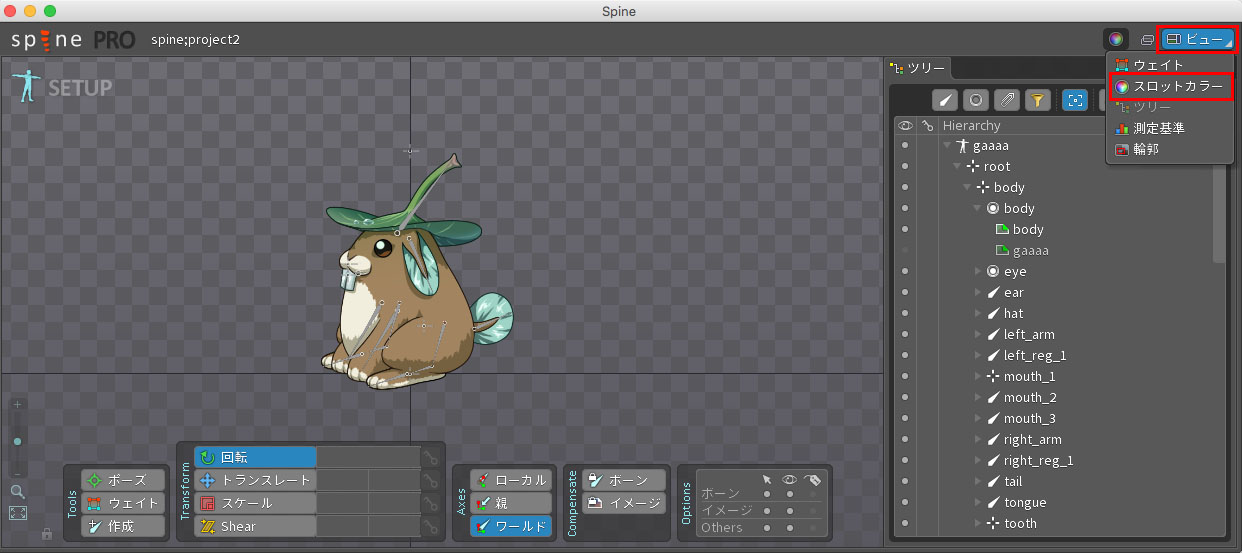Choose 輪郭 from the view menu
This screenshot has height=553, width=1242.
[x=1170, y=149]
